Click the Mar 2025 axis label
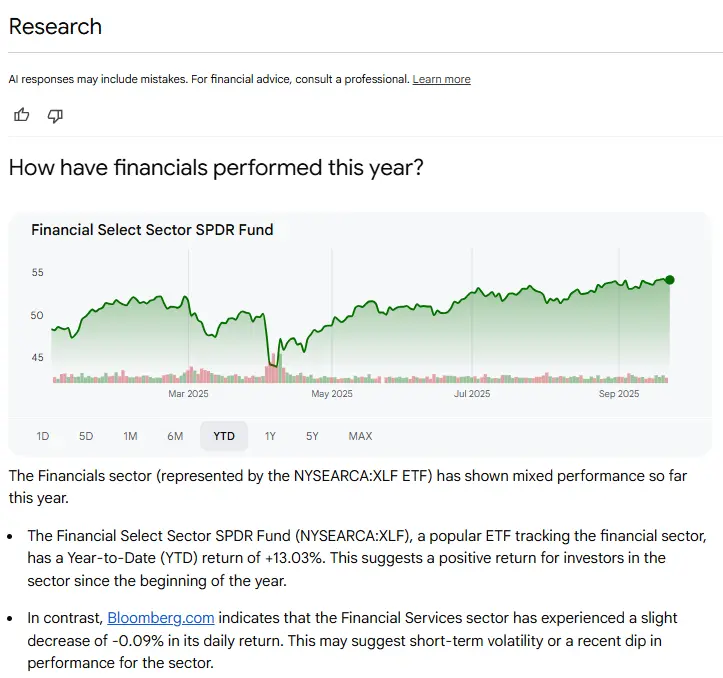The width and height of the screenshot is (723, 678). [x=189, y=394]
